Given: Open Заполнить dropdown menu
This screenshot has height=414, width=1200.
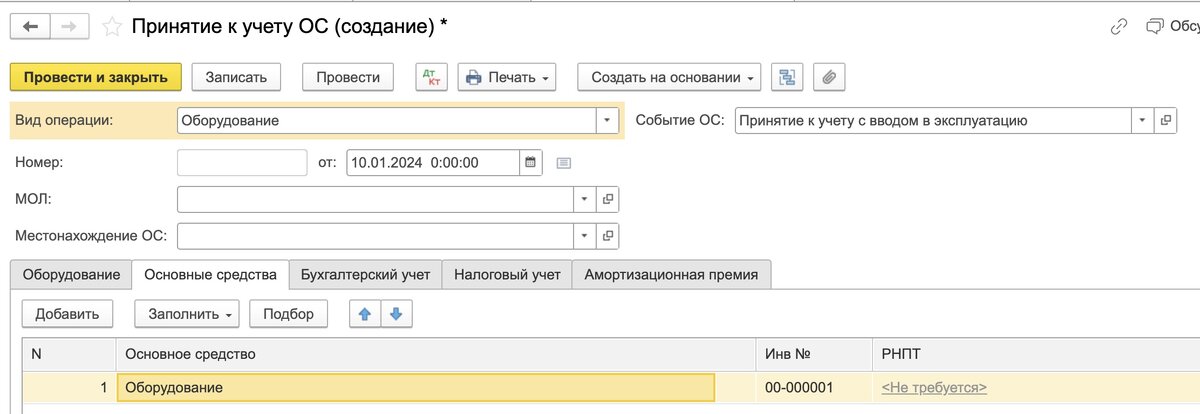Looking at the screenshot, I should 187,314.
